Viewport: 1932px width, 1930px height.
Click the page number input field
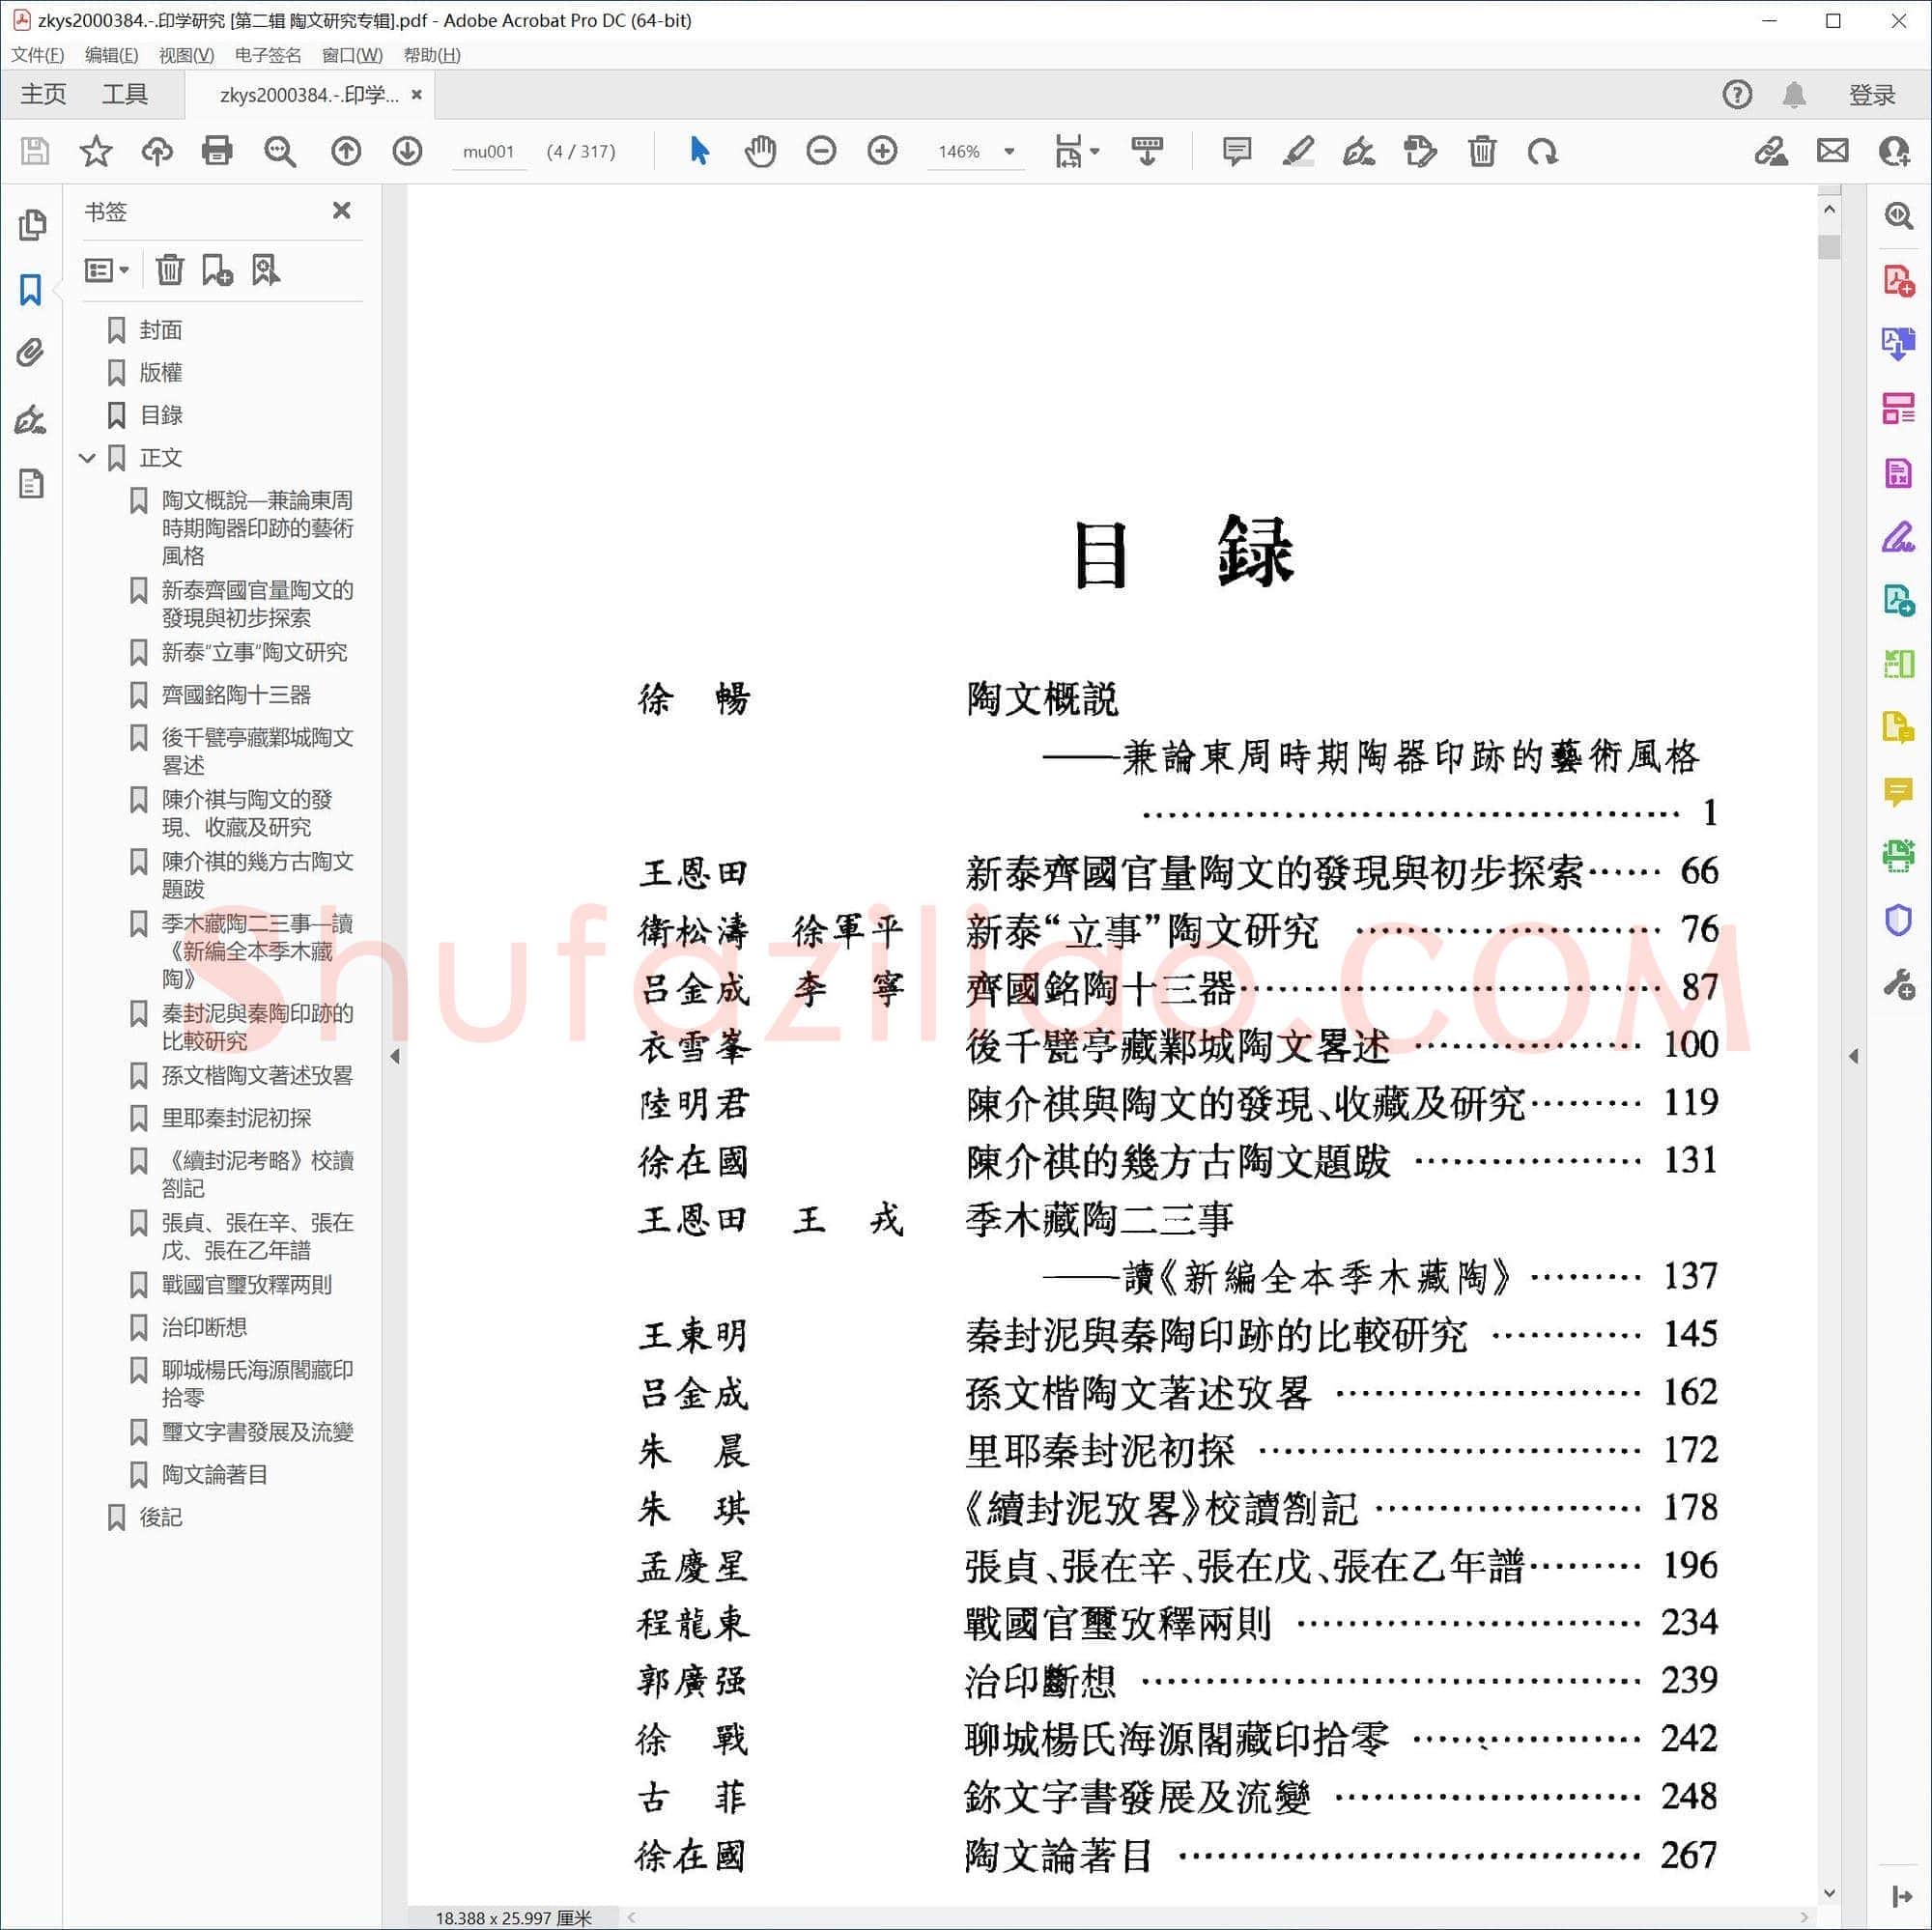(x=488, y=152)
